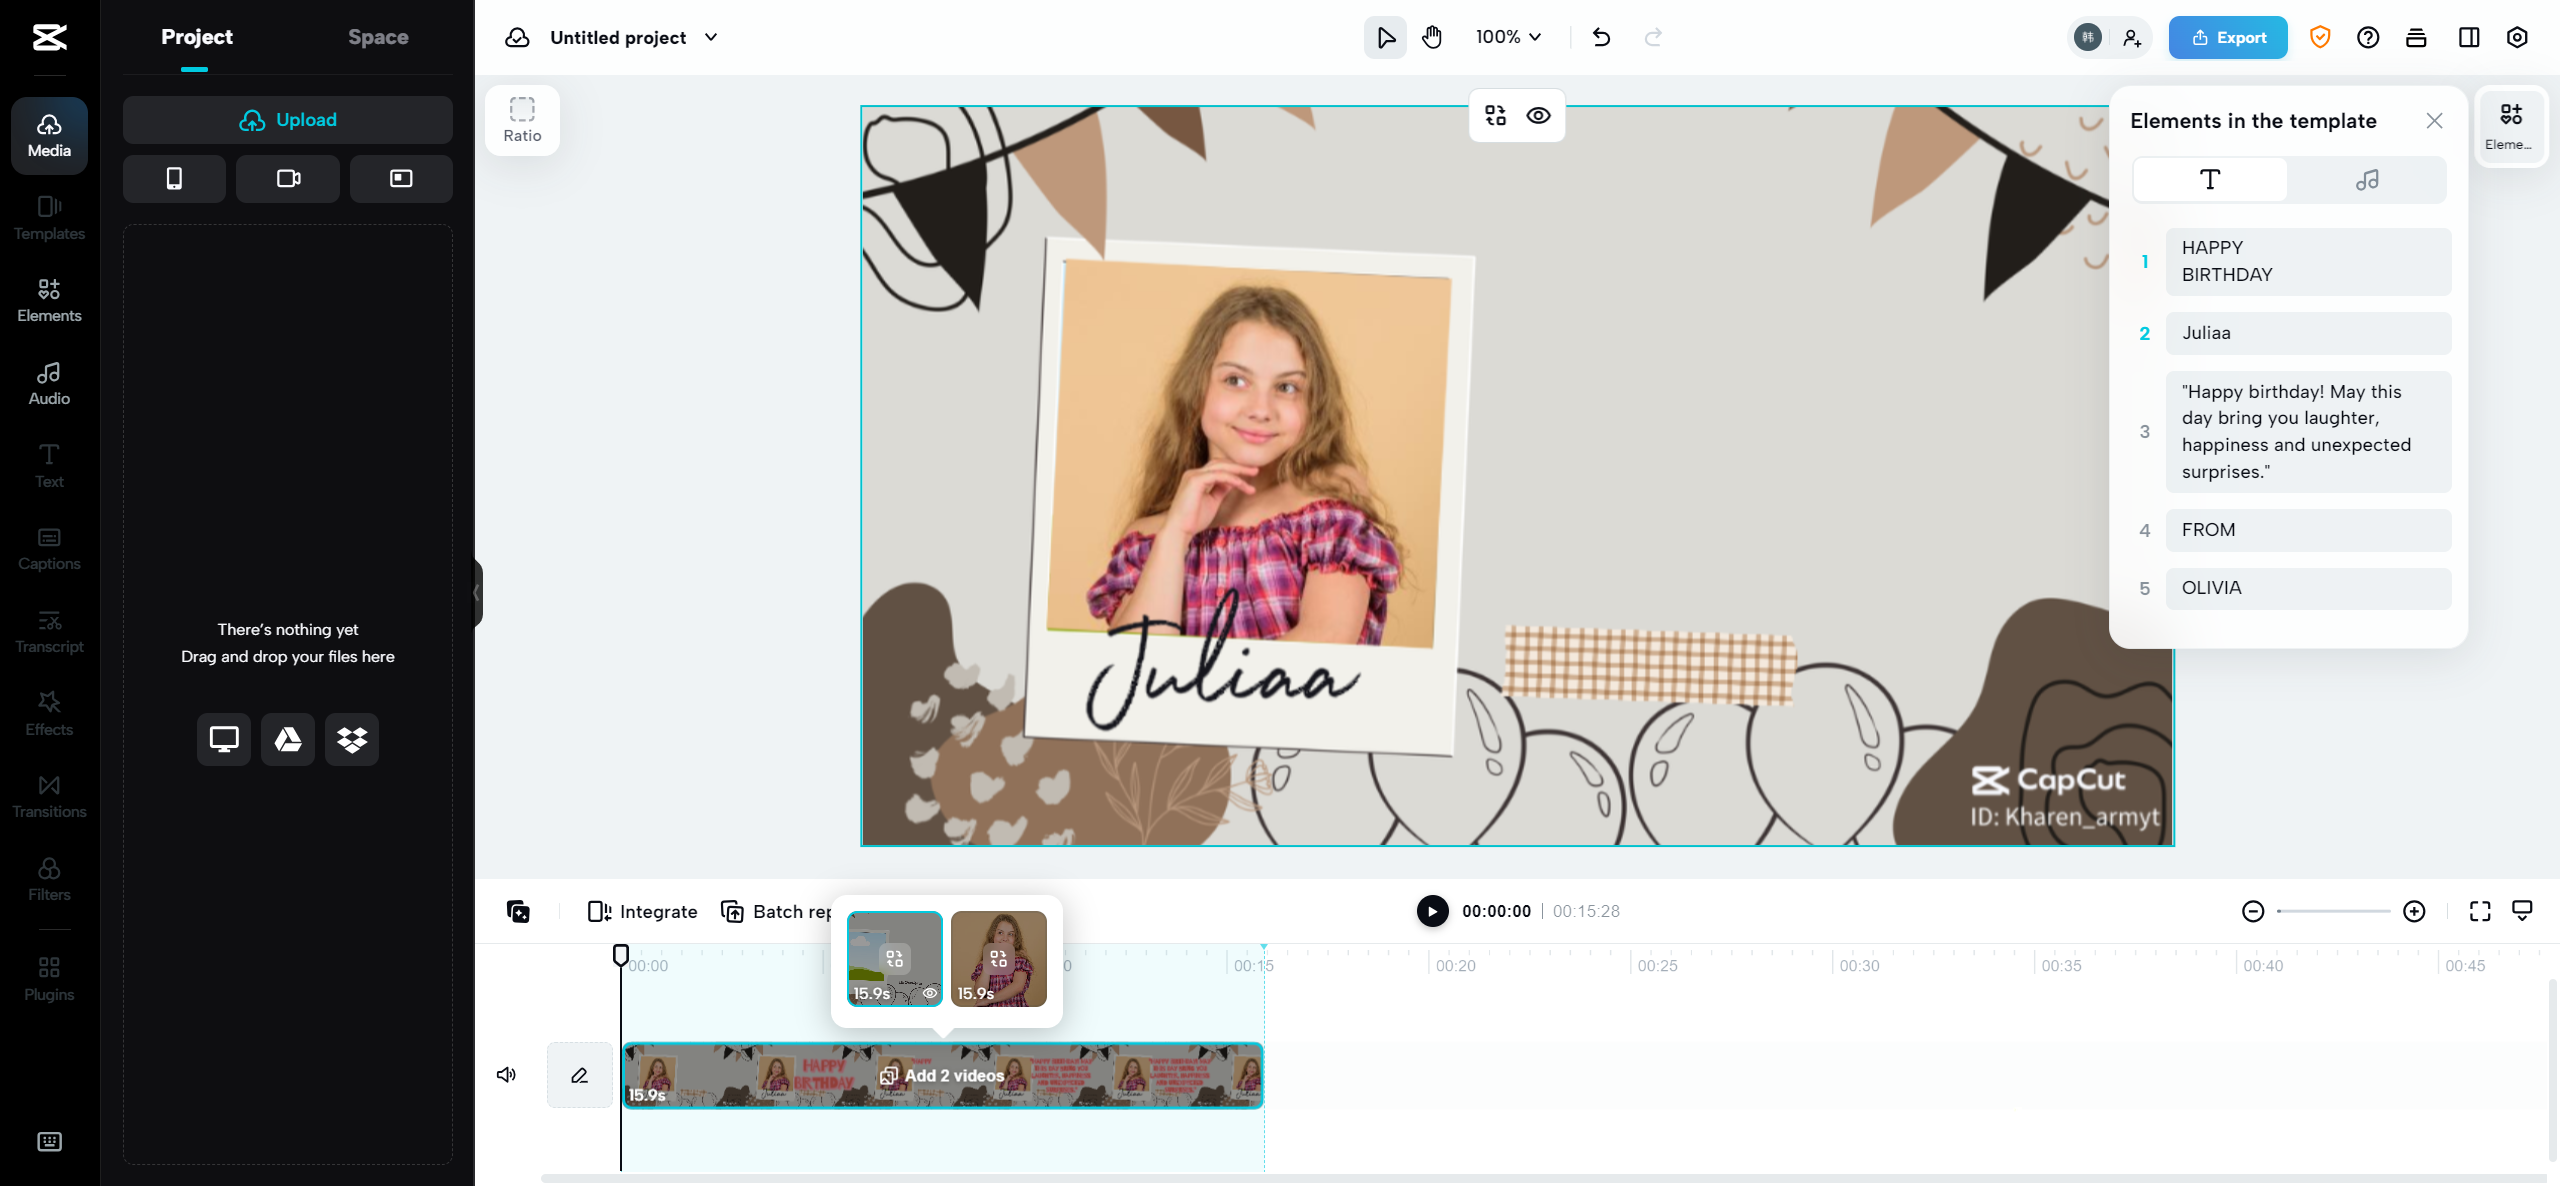Toggle preview visibility on canvas toolbar
The height and width of the screenshot is (1186, 2560).
1538,115
